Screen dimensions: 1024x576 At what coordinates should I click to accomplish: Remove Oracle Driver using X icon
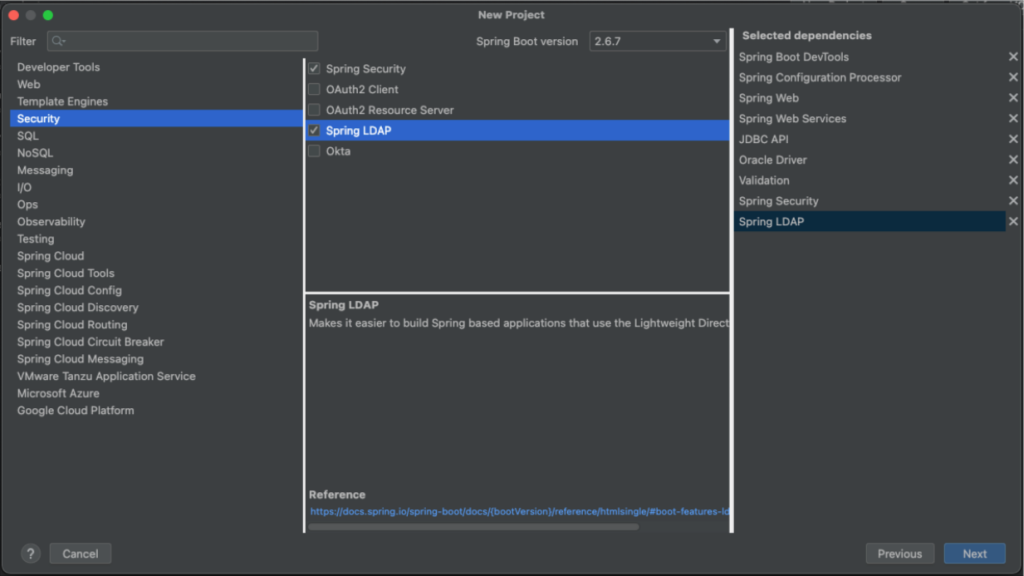[1013, 159]
